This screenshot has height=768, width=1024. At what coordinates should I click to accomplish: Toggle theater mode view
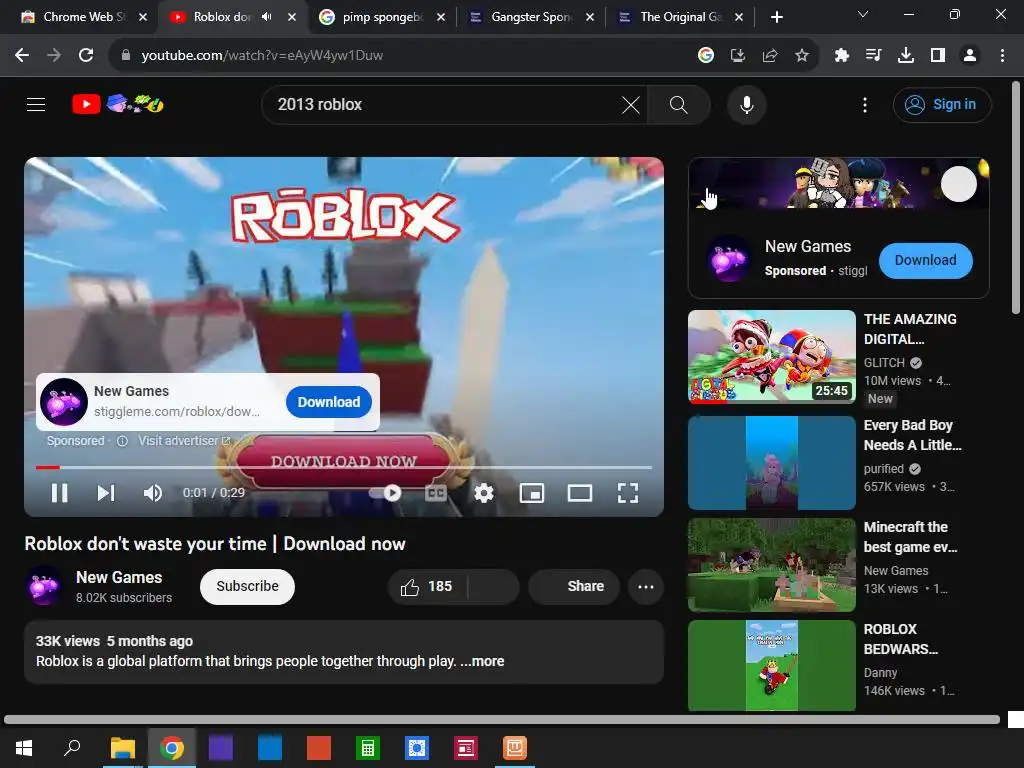pyautogui.click(x=579, y=493)
